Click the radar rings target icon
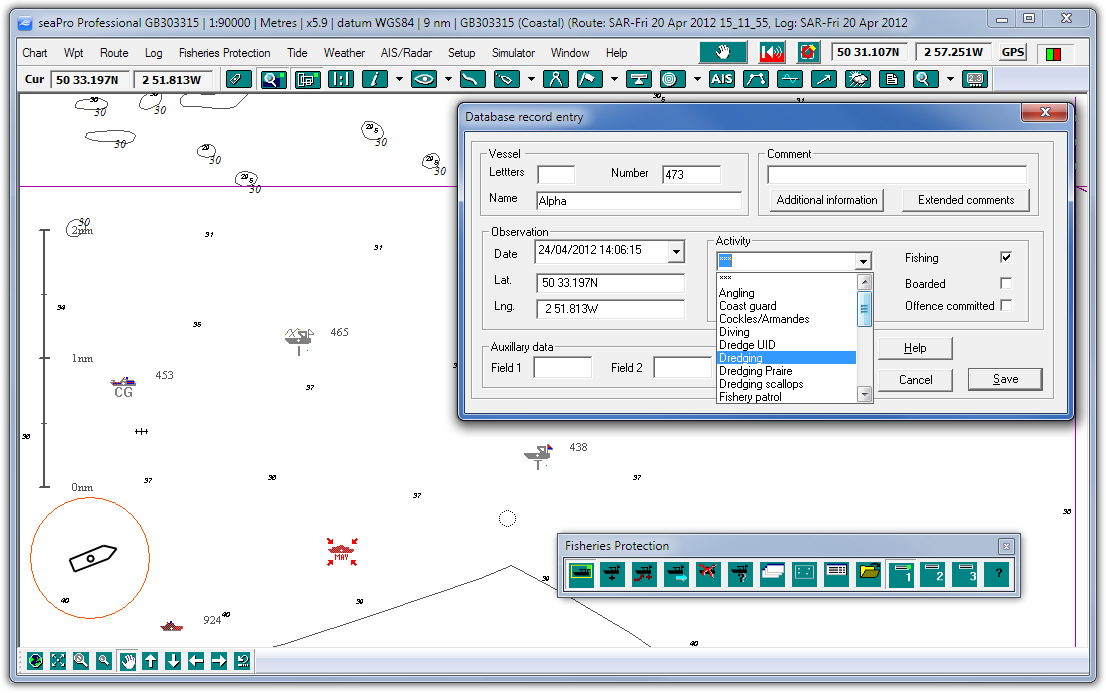The image size is (1106, 693). click(670, 79)
